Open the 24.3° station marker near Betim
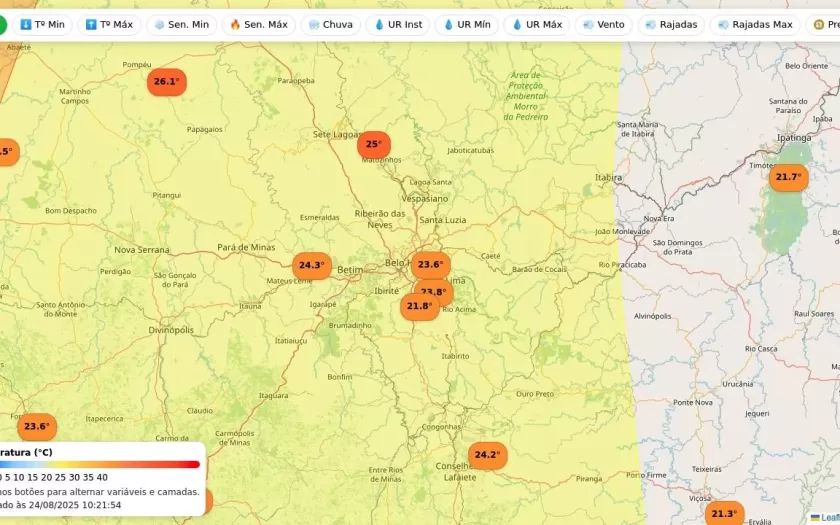The width and height of the screenshot is (840, 525). click(x=311, y=265)
